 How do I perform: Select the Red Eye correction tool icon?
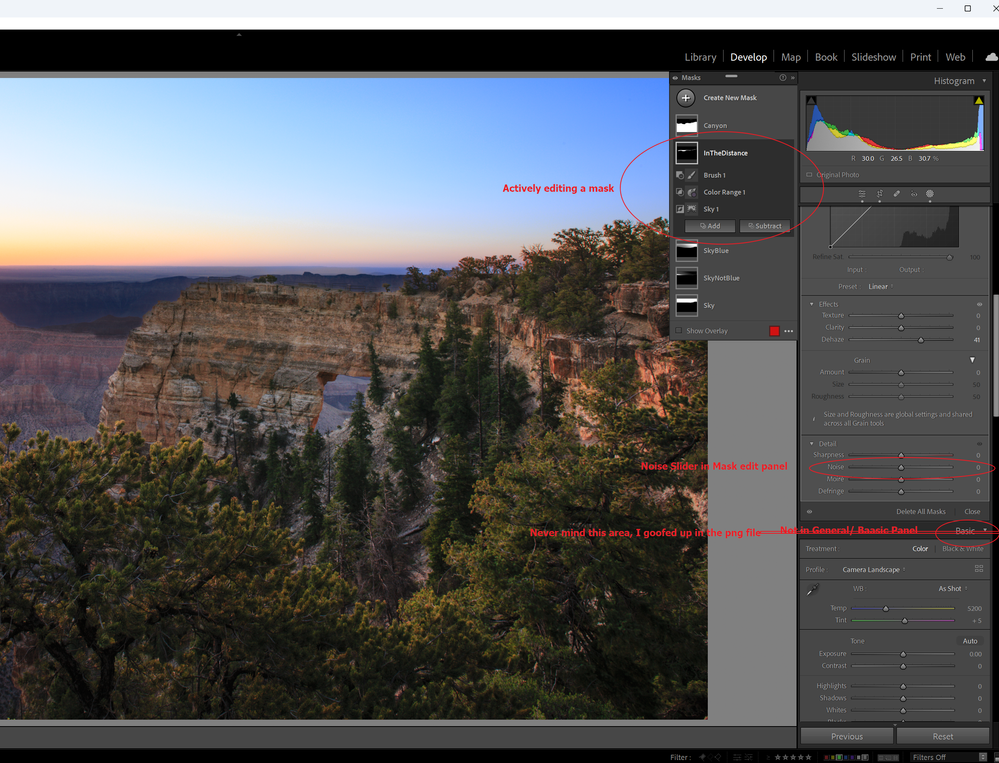pyautogui.click(x=914, y=194)
